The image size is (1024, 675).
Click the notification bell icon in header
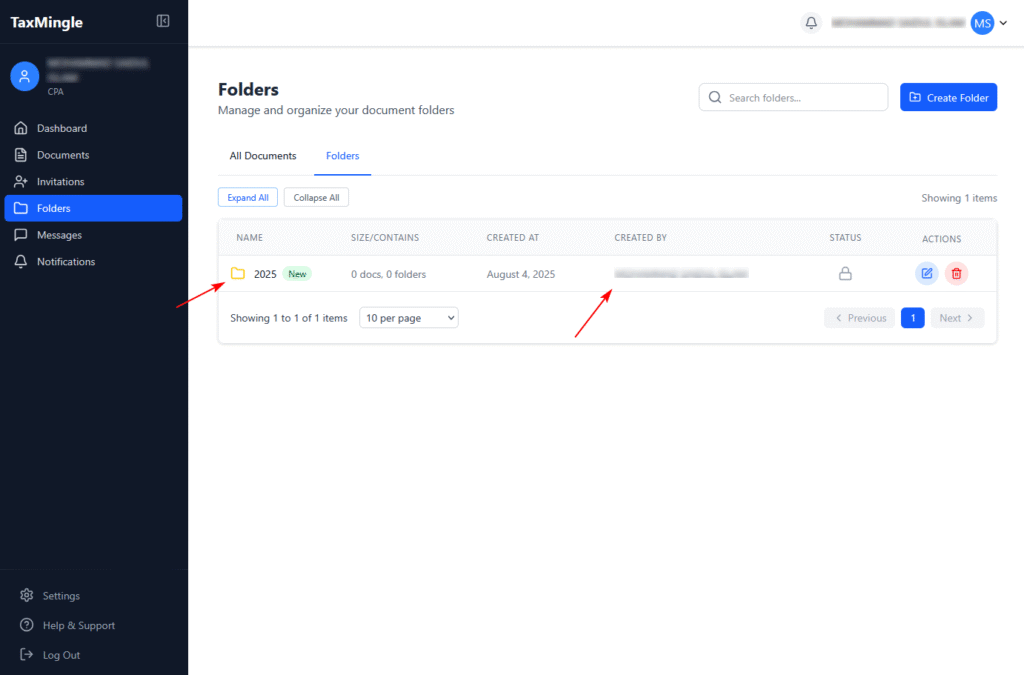811,23
